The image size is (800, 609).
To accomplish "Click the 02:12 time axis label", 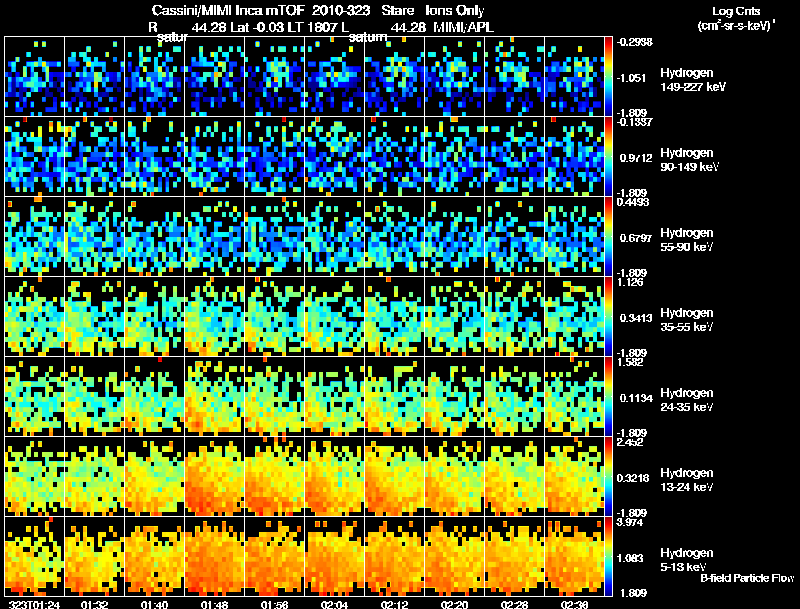I will [x=394, y=605].
